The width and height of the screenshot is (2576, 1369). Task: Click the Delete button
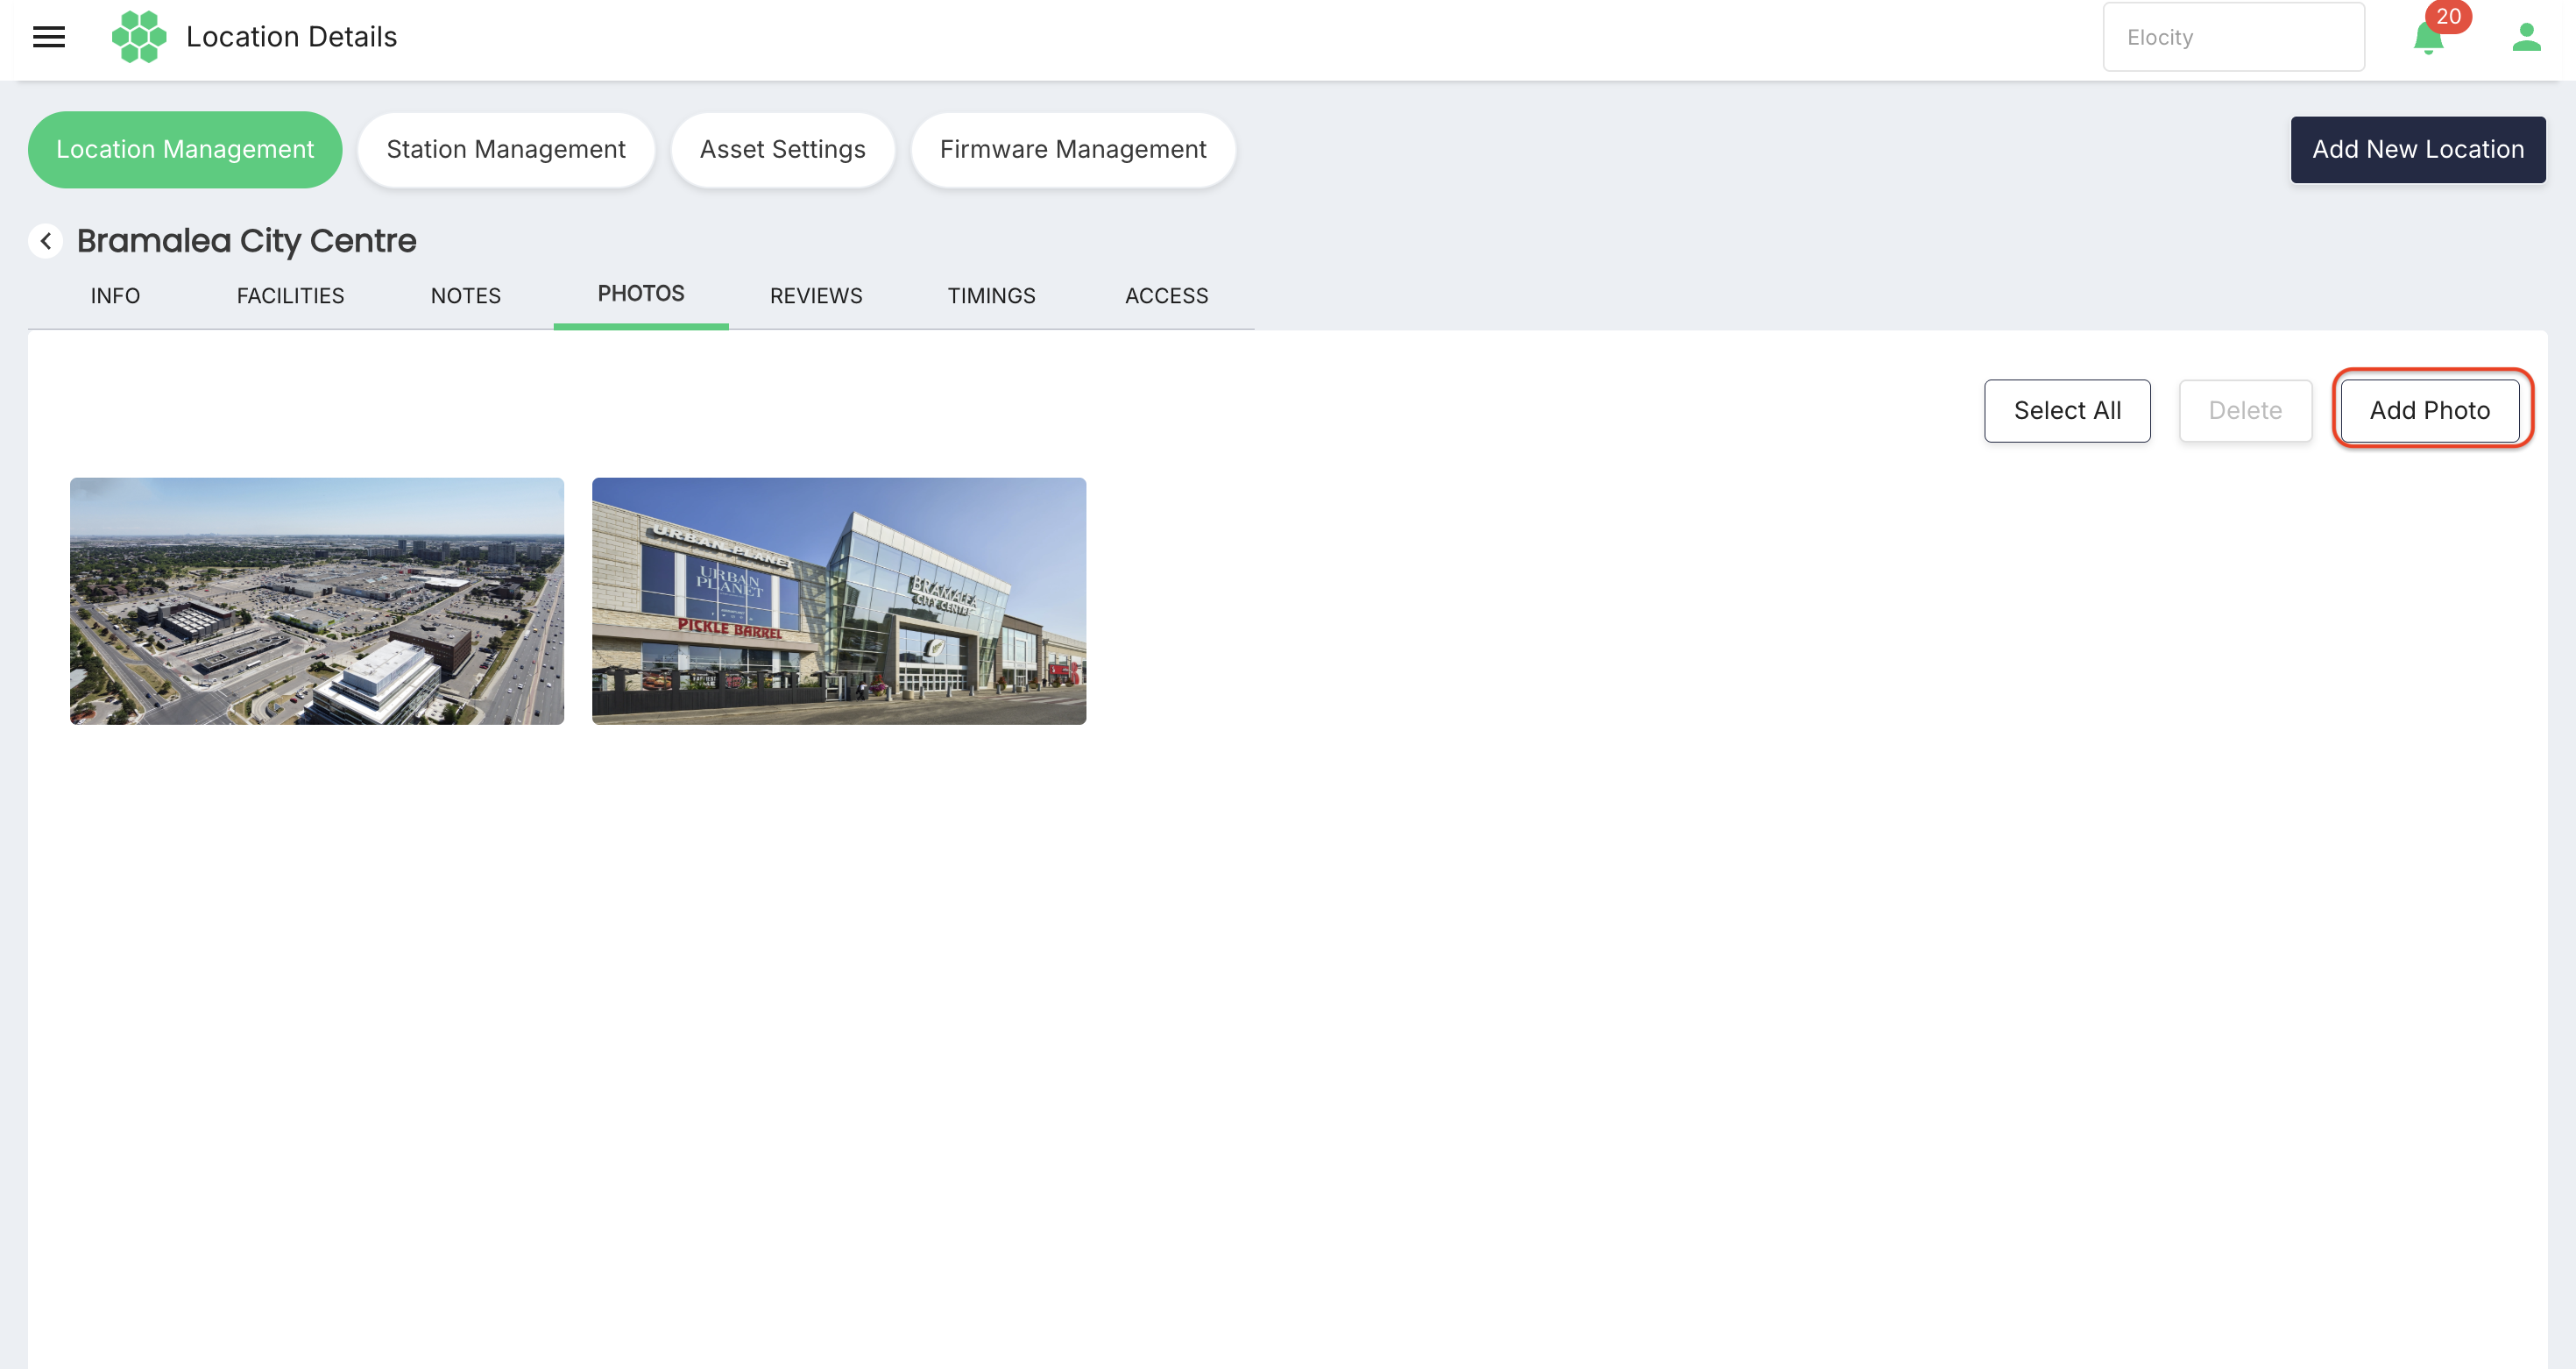[2245, 411]
